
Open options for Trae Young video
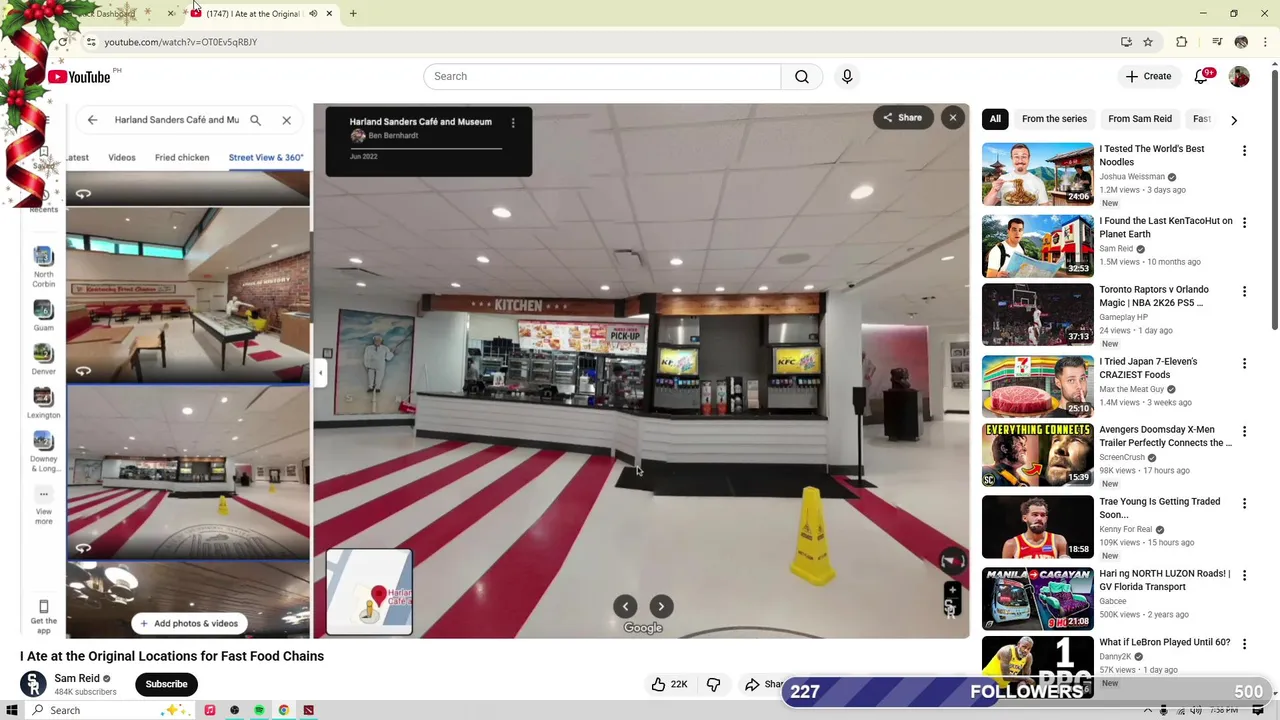pos(1244,504)
